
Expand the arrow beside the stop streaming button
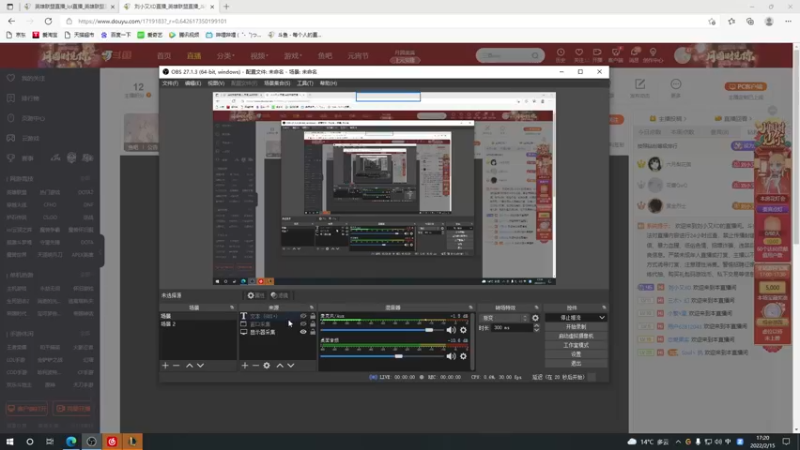(x=602, y=318)
